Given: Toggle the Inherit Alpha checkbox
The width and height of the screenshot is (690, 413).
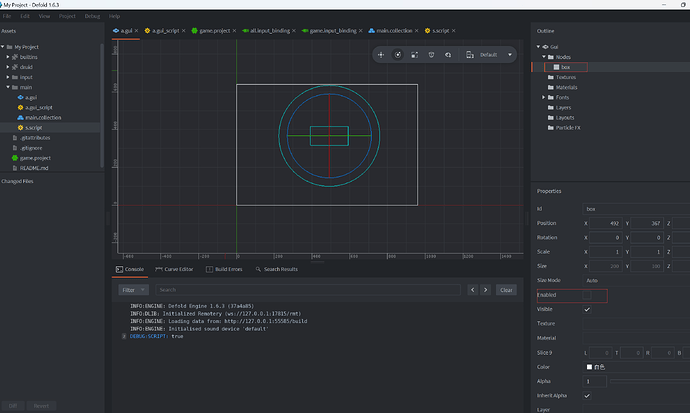Looking at the screenshot, I should click(x=587, y=395).
